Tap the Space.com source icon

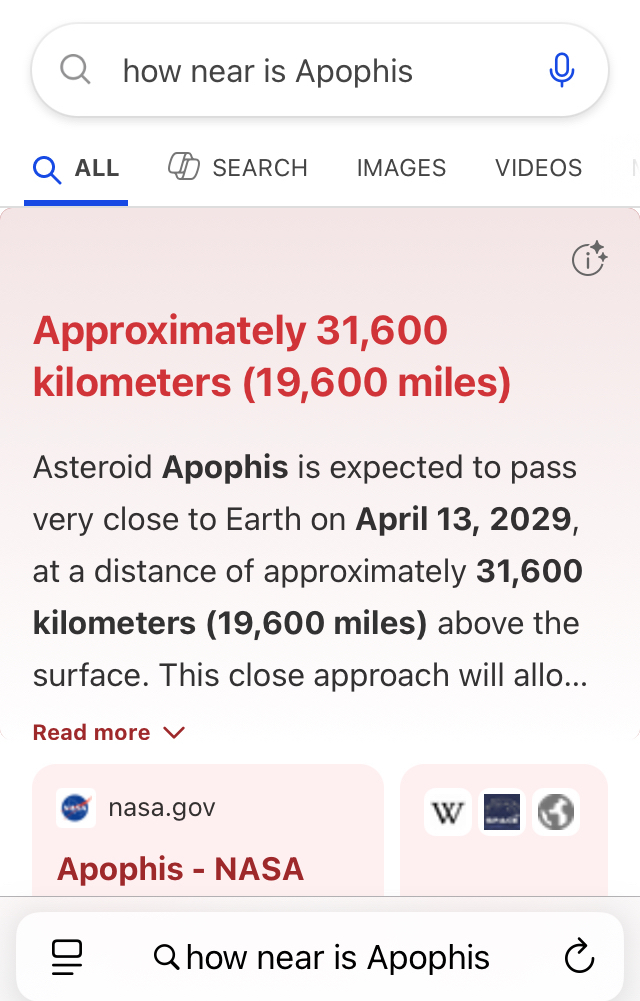[x=502, y=812]
